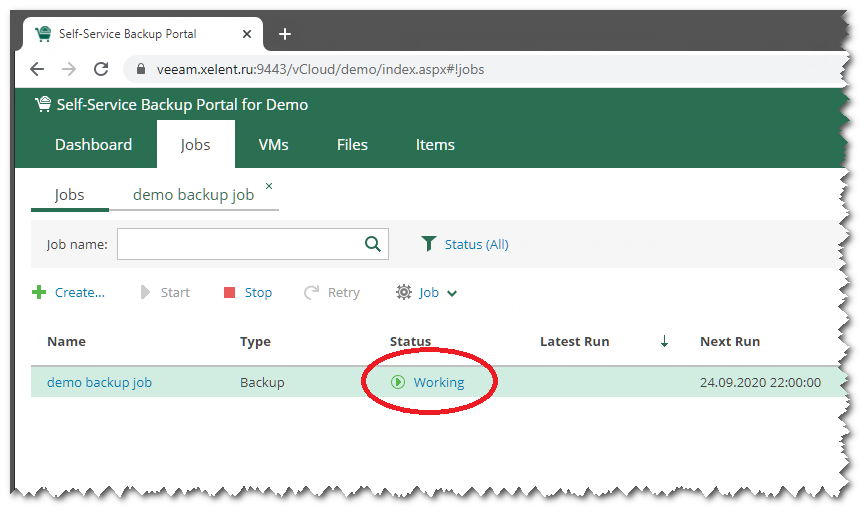The height and width of the screenshot is (514, 867).
Task: Click the Self-Service Backup Portal for Demo title
Action: 182,104
